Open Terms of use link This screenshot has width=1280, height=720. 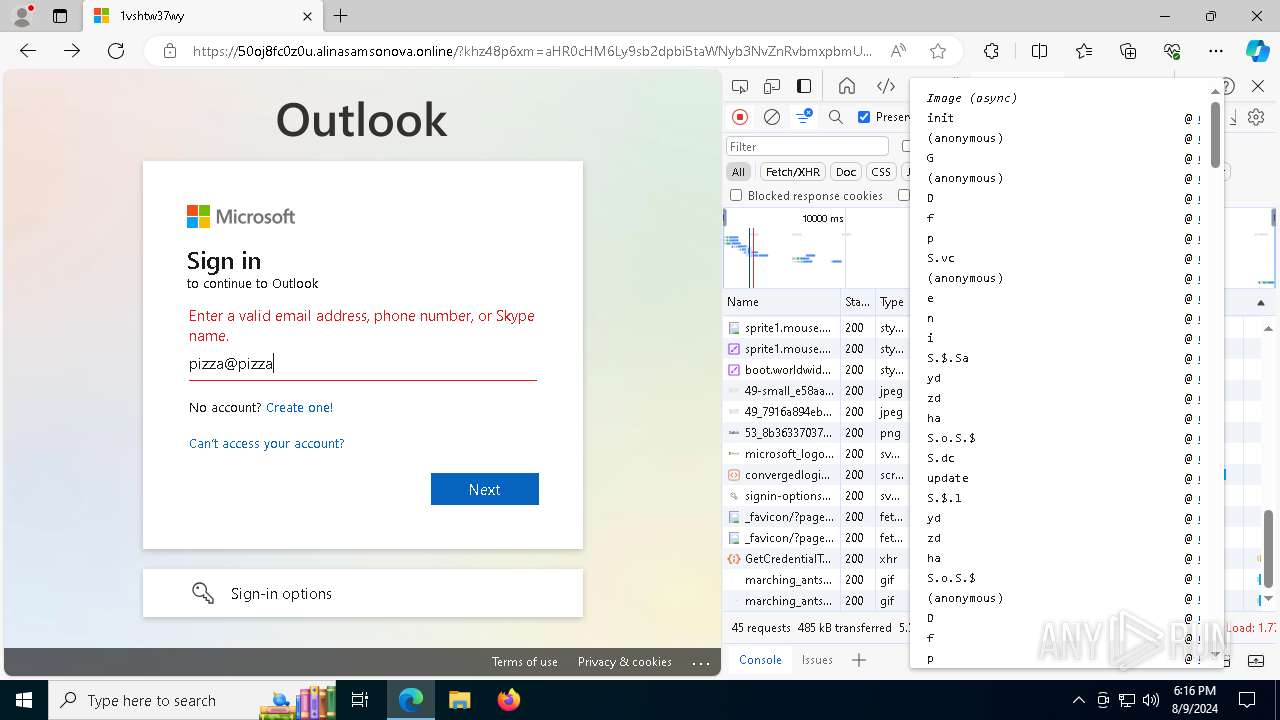click(525, 662)
